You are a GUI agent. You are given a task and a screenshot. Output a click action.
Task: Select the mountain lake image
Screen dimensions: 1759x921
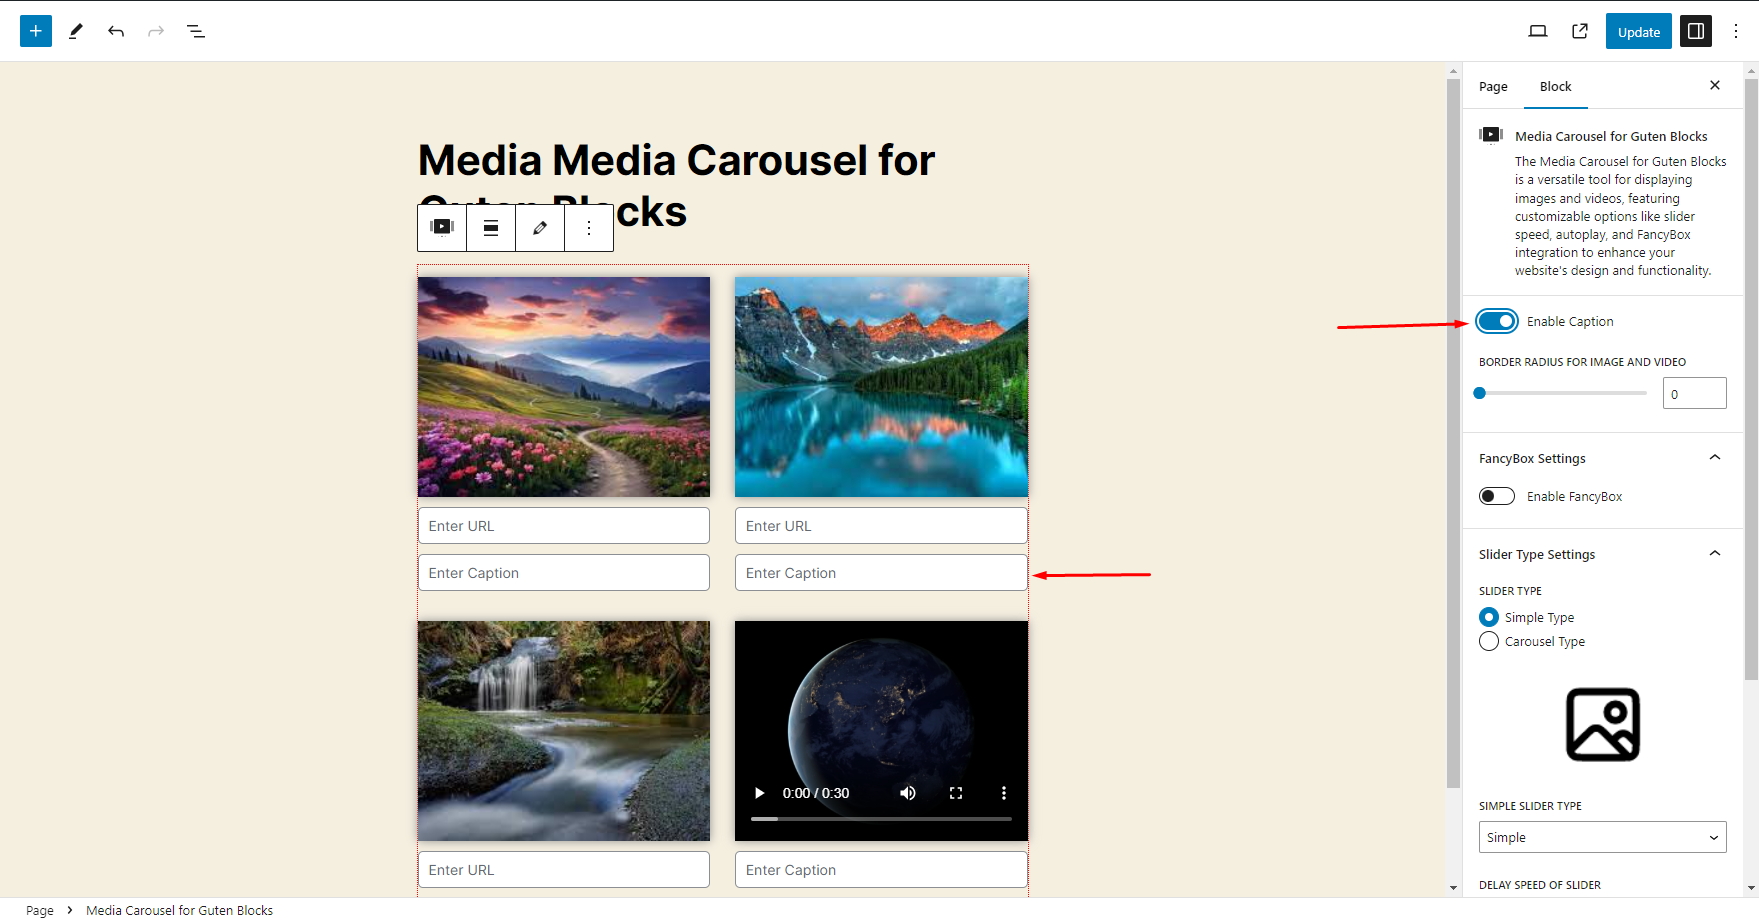pos(881,387)
